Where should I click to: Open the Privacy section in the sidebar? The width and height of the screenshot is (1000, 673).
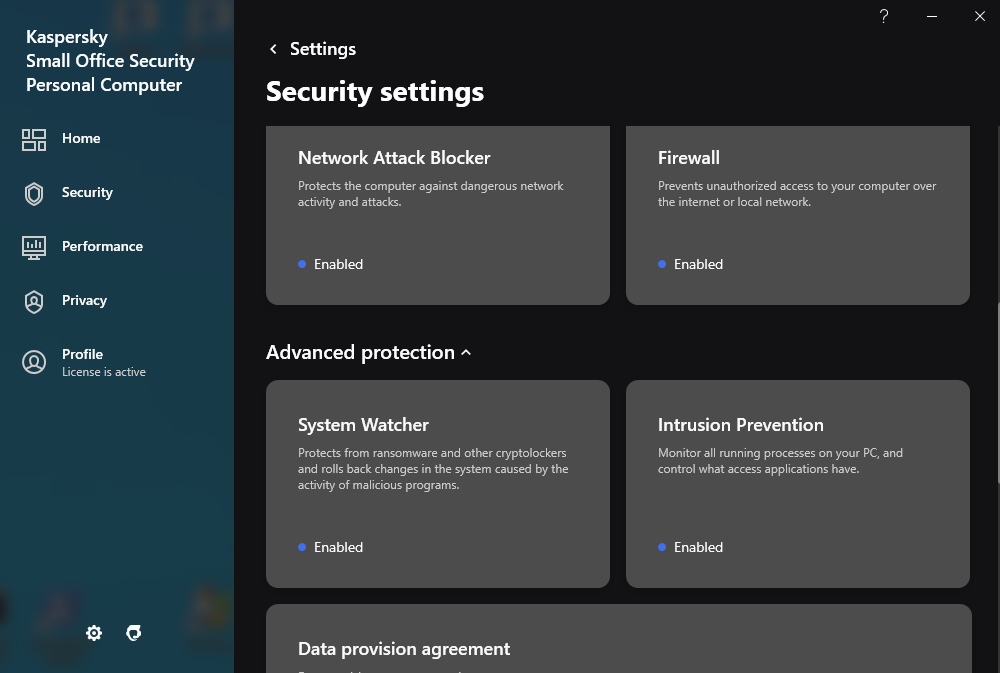pyautogui.click(x=33, y=301)
